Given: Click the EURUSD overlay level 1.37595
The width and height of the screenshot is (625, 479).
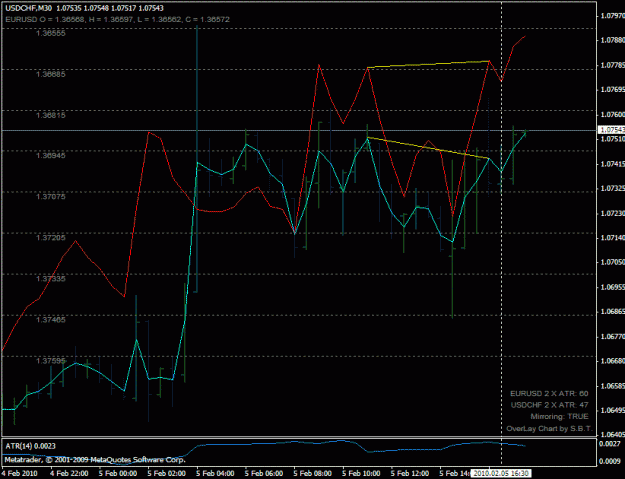Looking at the screenshot, I should (x=51, y=361).
